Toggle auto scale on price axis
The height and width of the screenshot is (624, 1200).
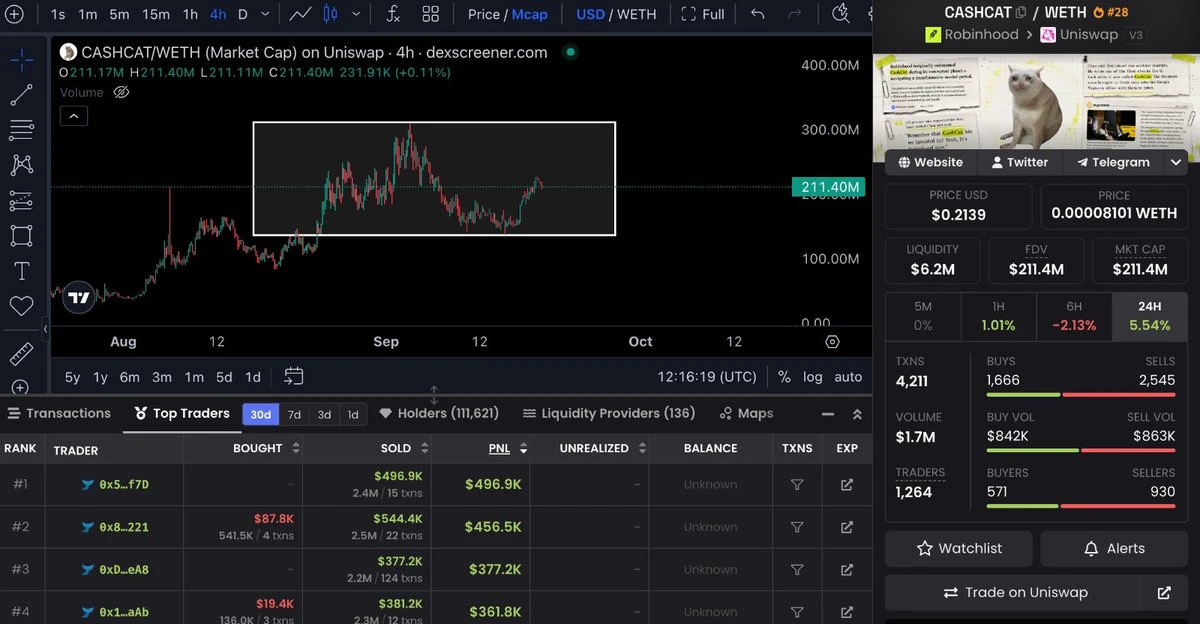click(x=848, y=377)
